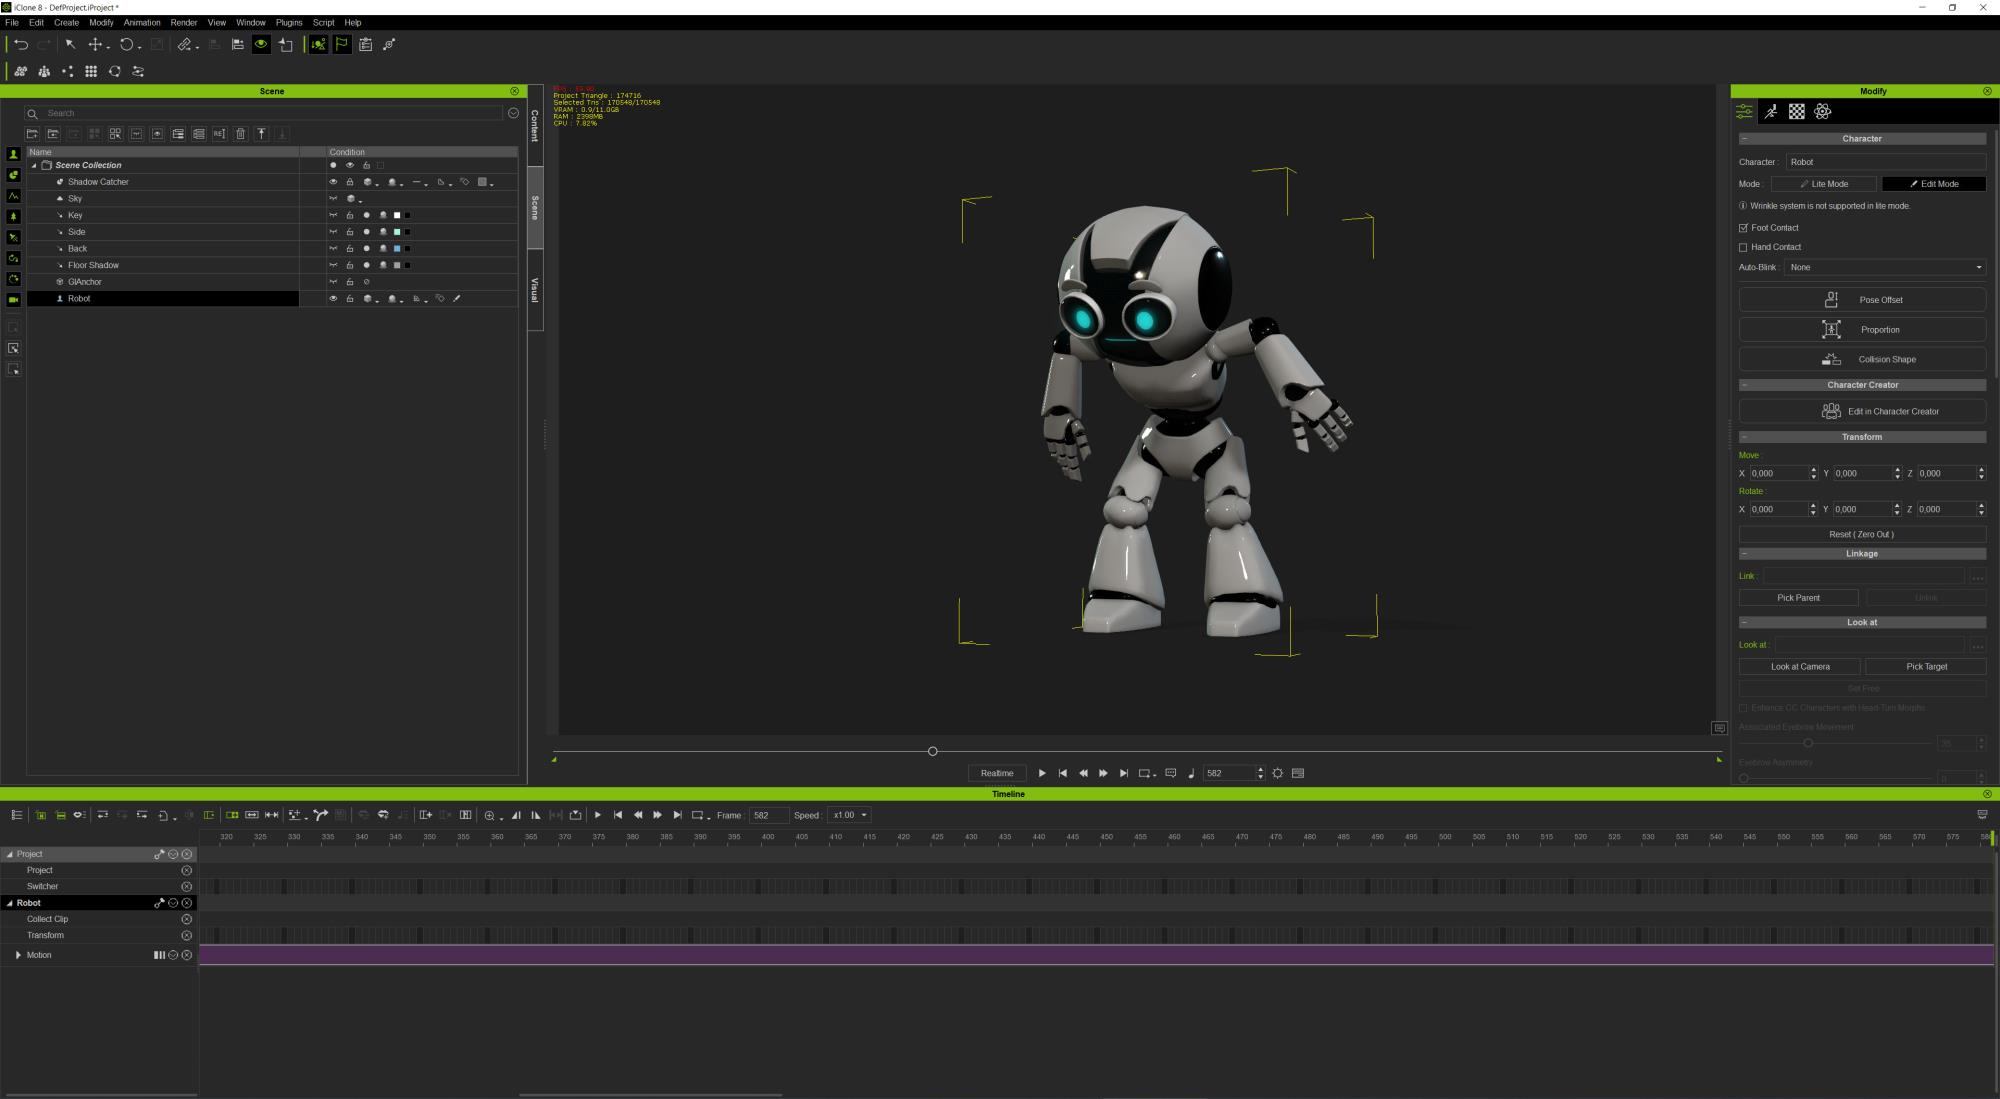Screen dimensions: 2000x1099
Task: Click the Key light color swatch
Action: [x=397, y=216]
